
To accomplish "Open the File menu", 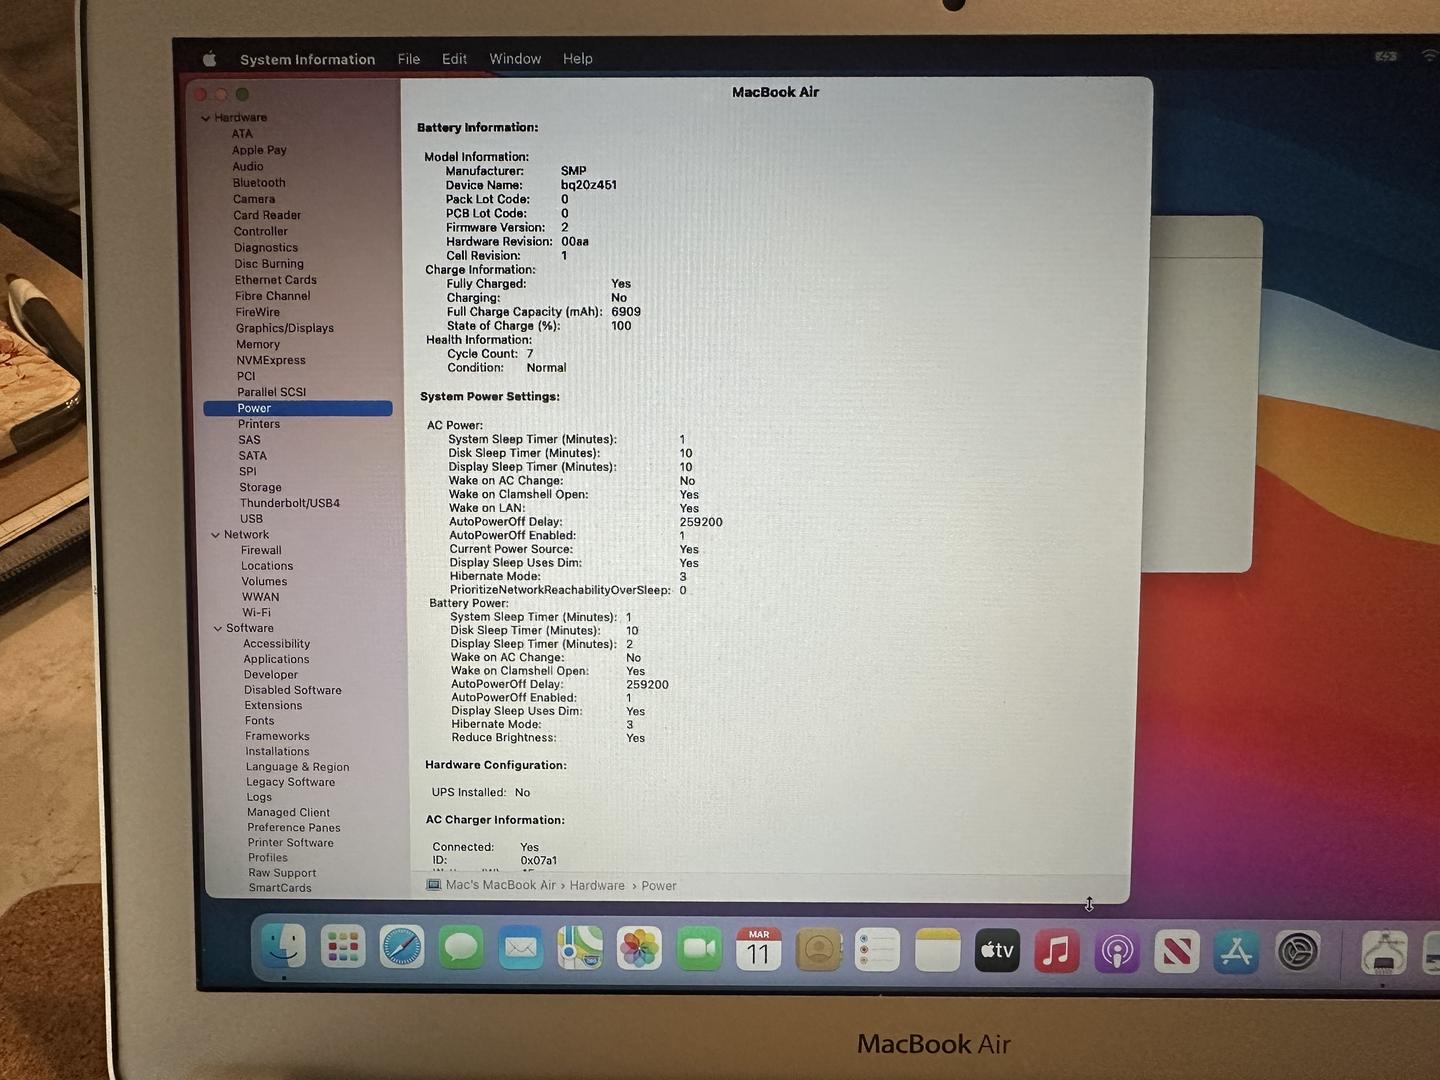I will (408, 59).
